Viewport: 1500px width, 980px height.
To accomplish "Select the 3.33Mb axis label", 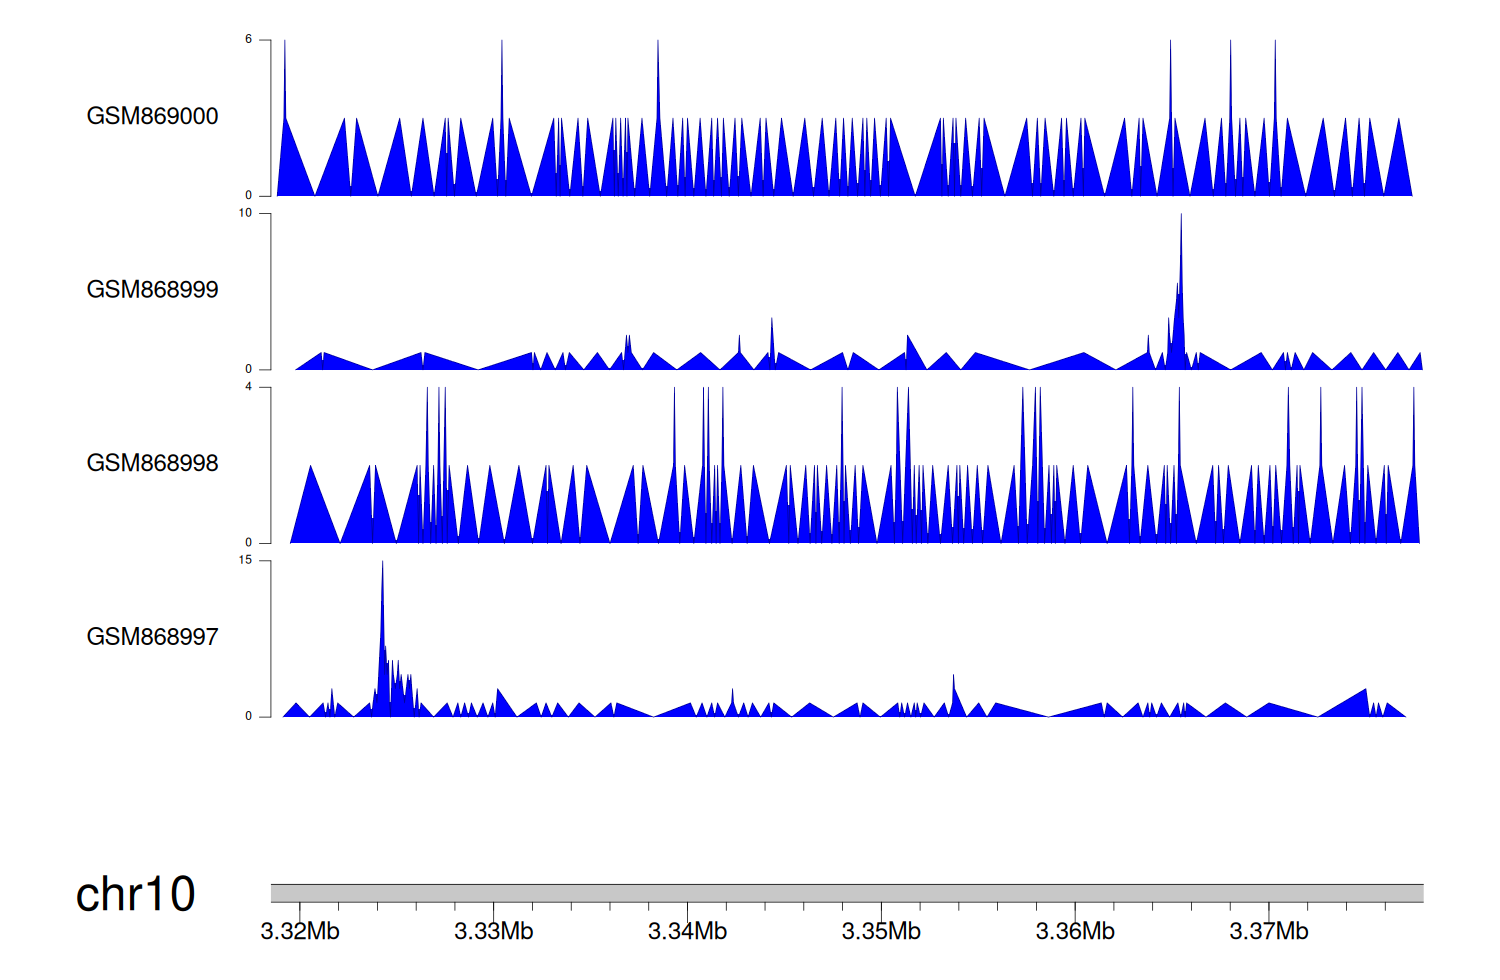I will click(x=493, y=932).
